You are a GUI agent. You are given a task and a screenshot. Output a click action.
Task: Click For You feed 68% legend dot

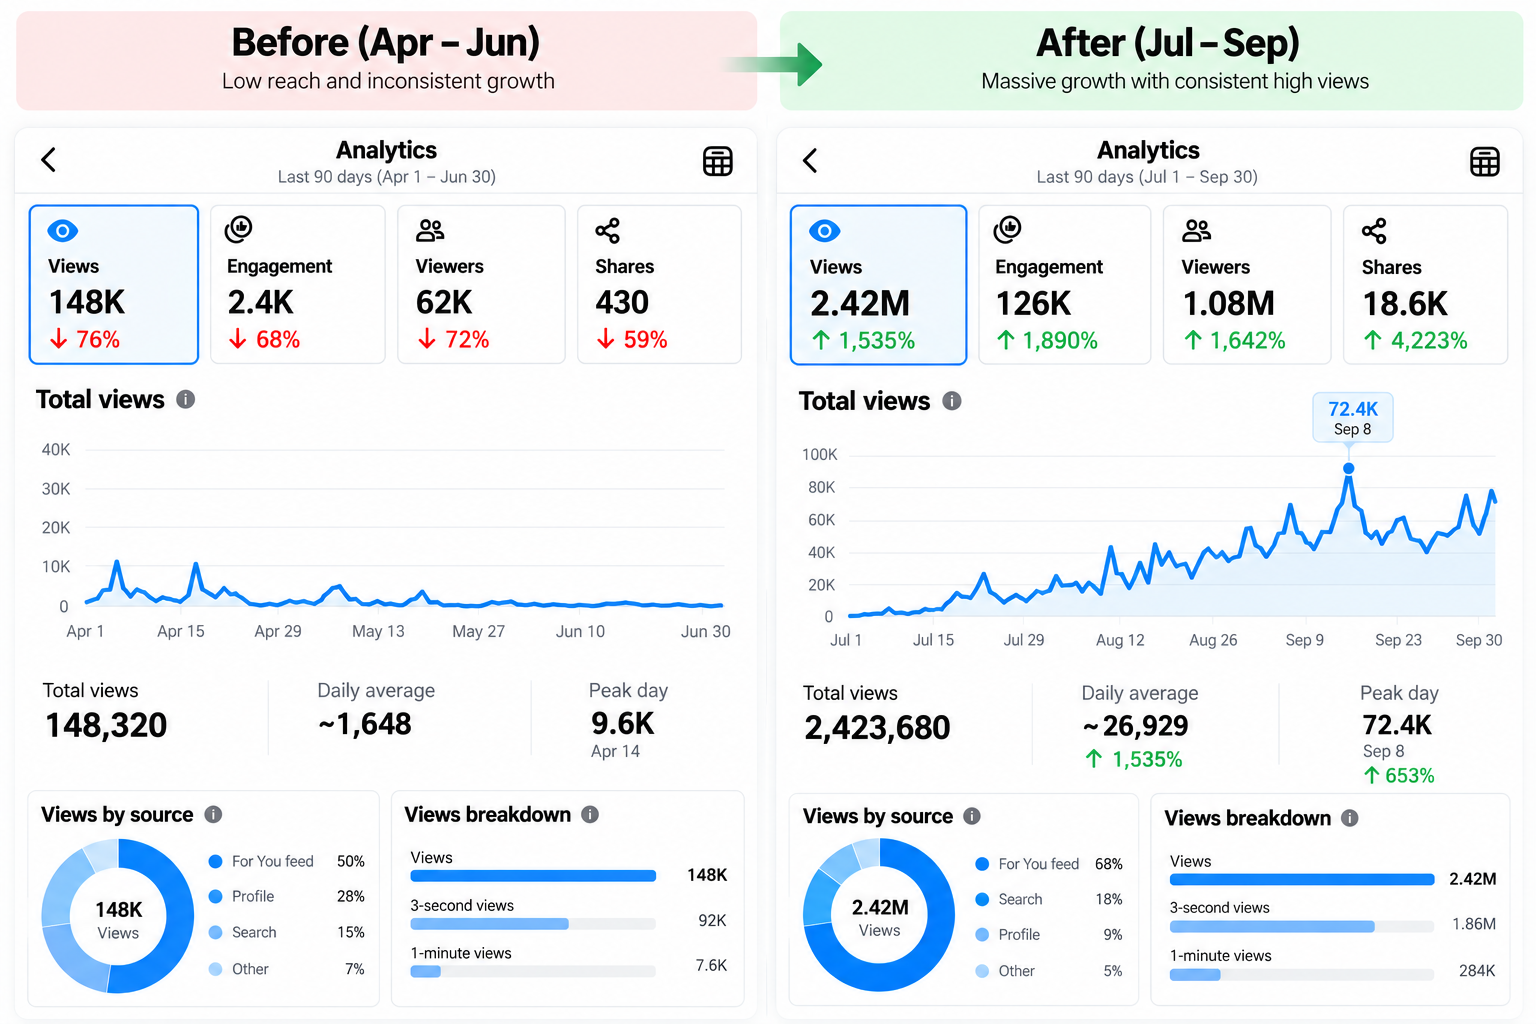coord(982,864)
